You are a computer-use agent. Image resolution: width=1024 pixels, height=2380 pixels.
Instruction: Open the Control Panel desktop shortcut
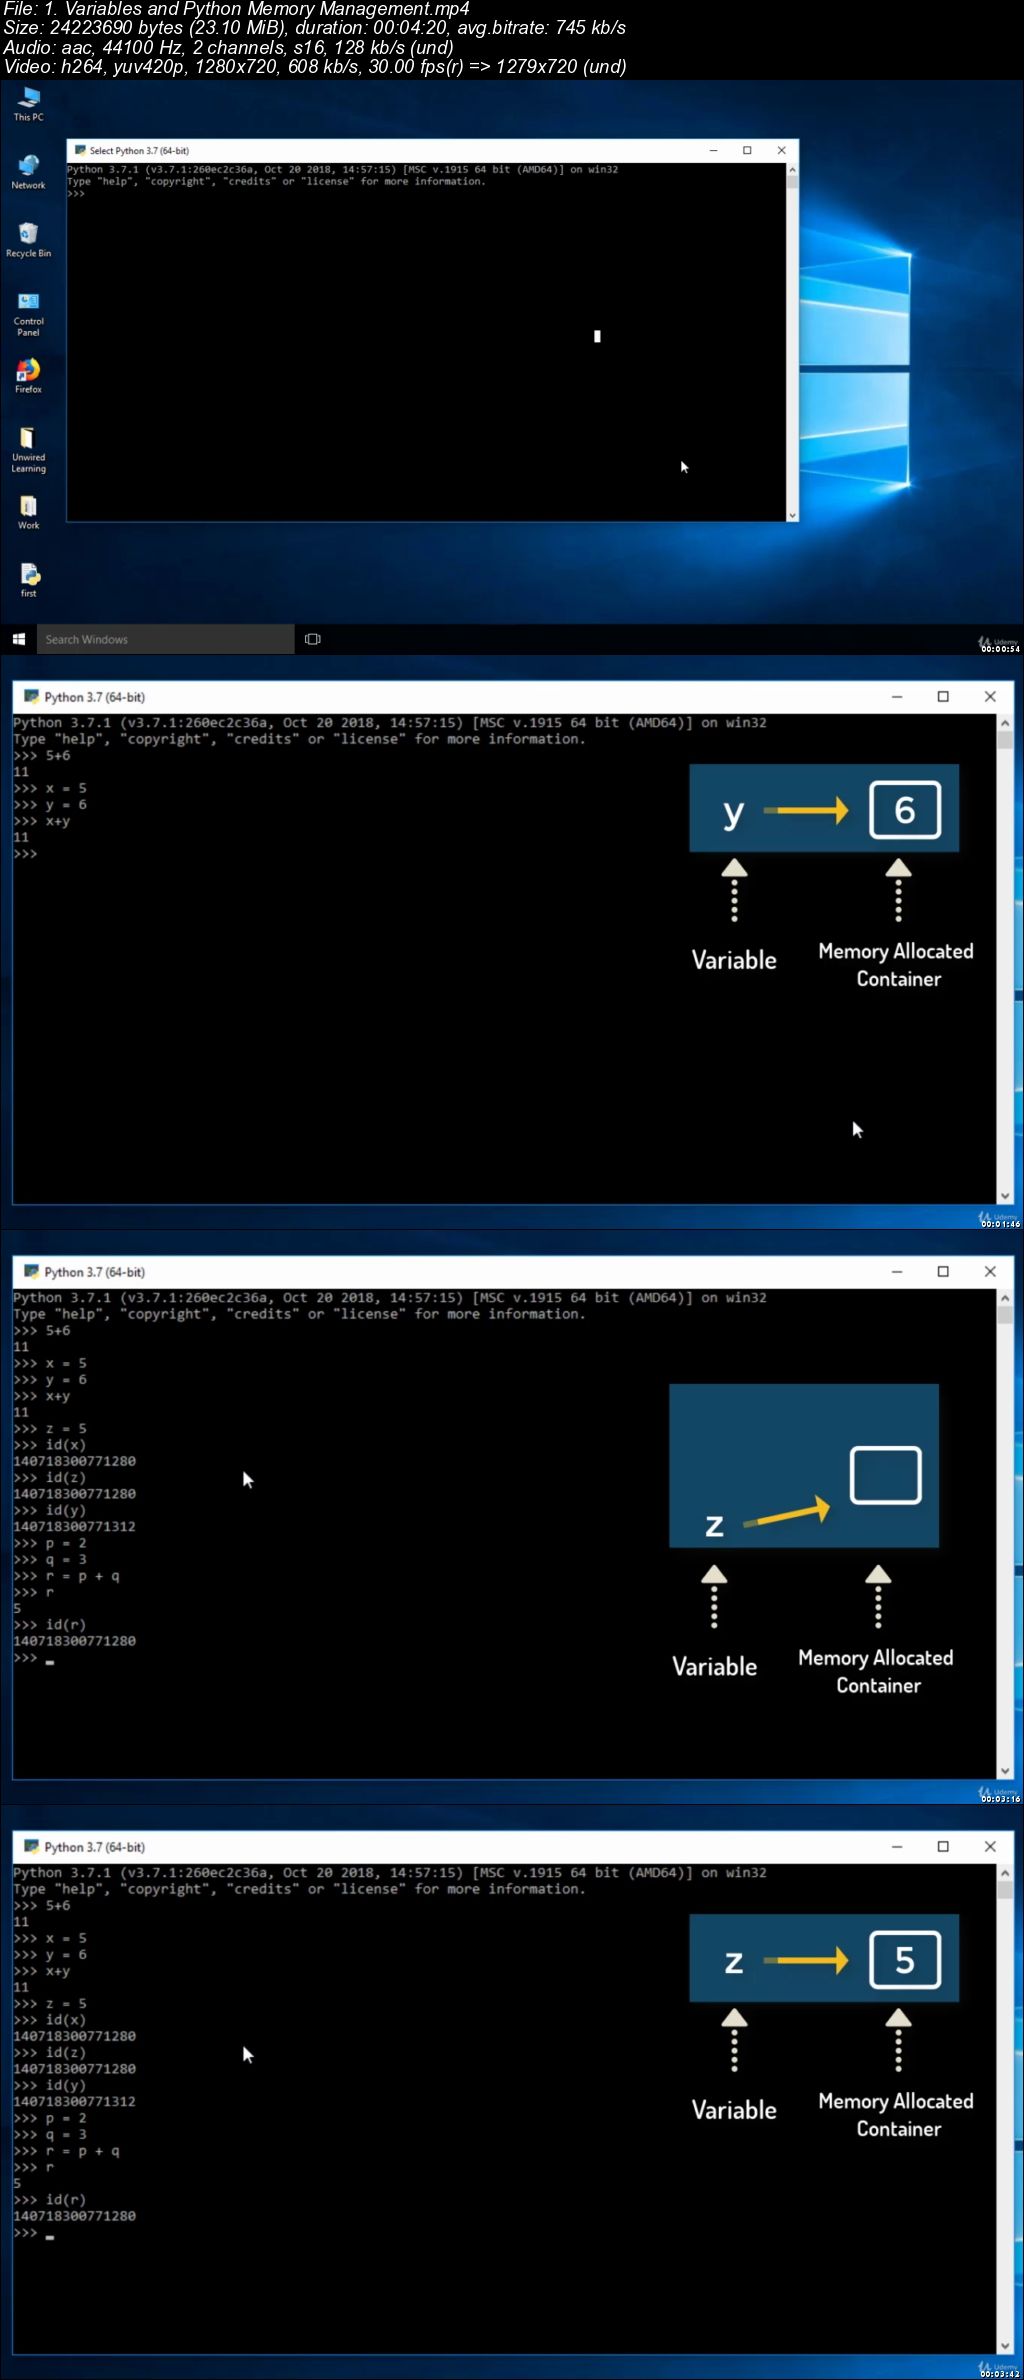28,313
